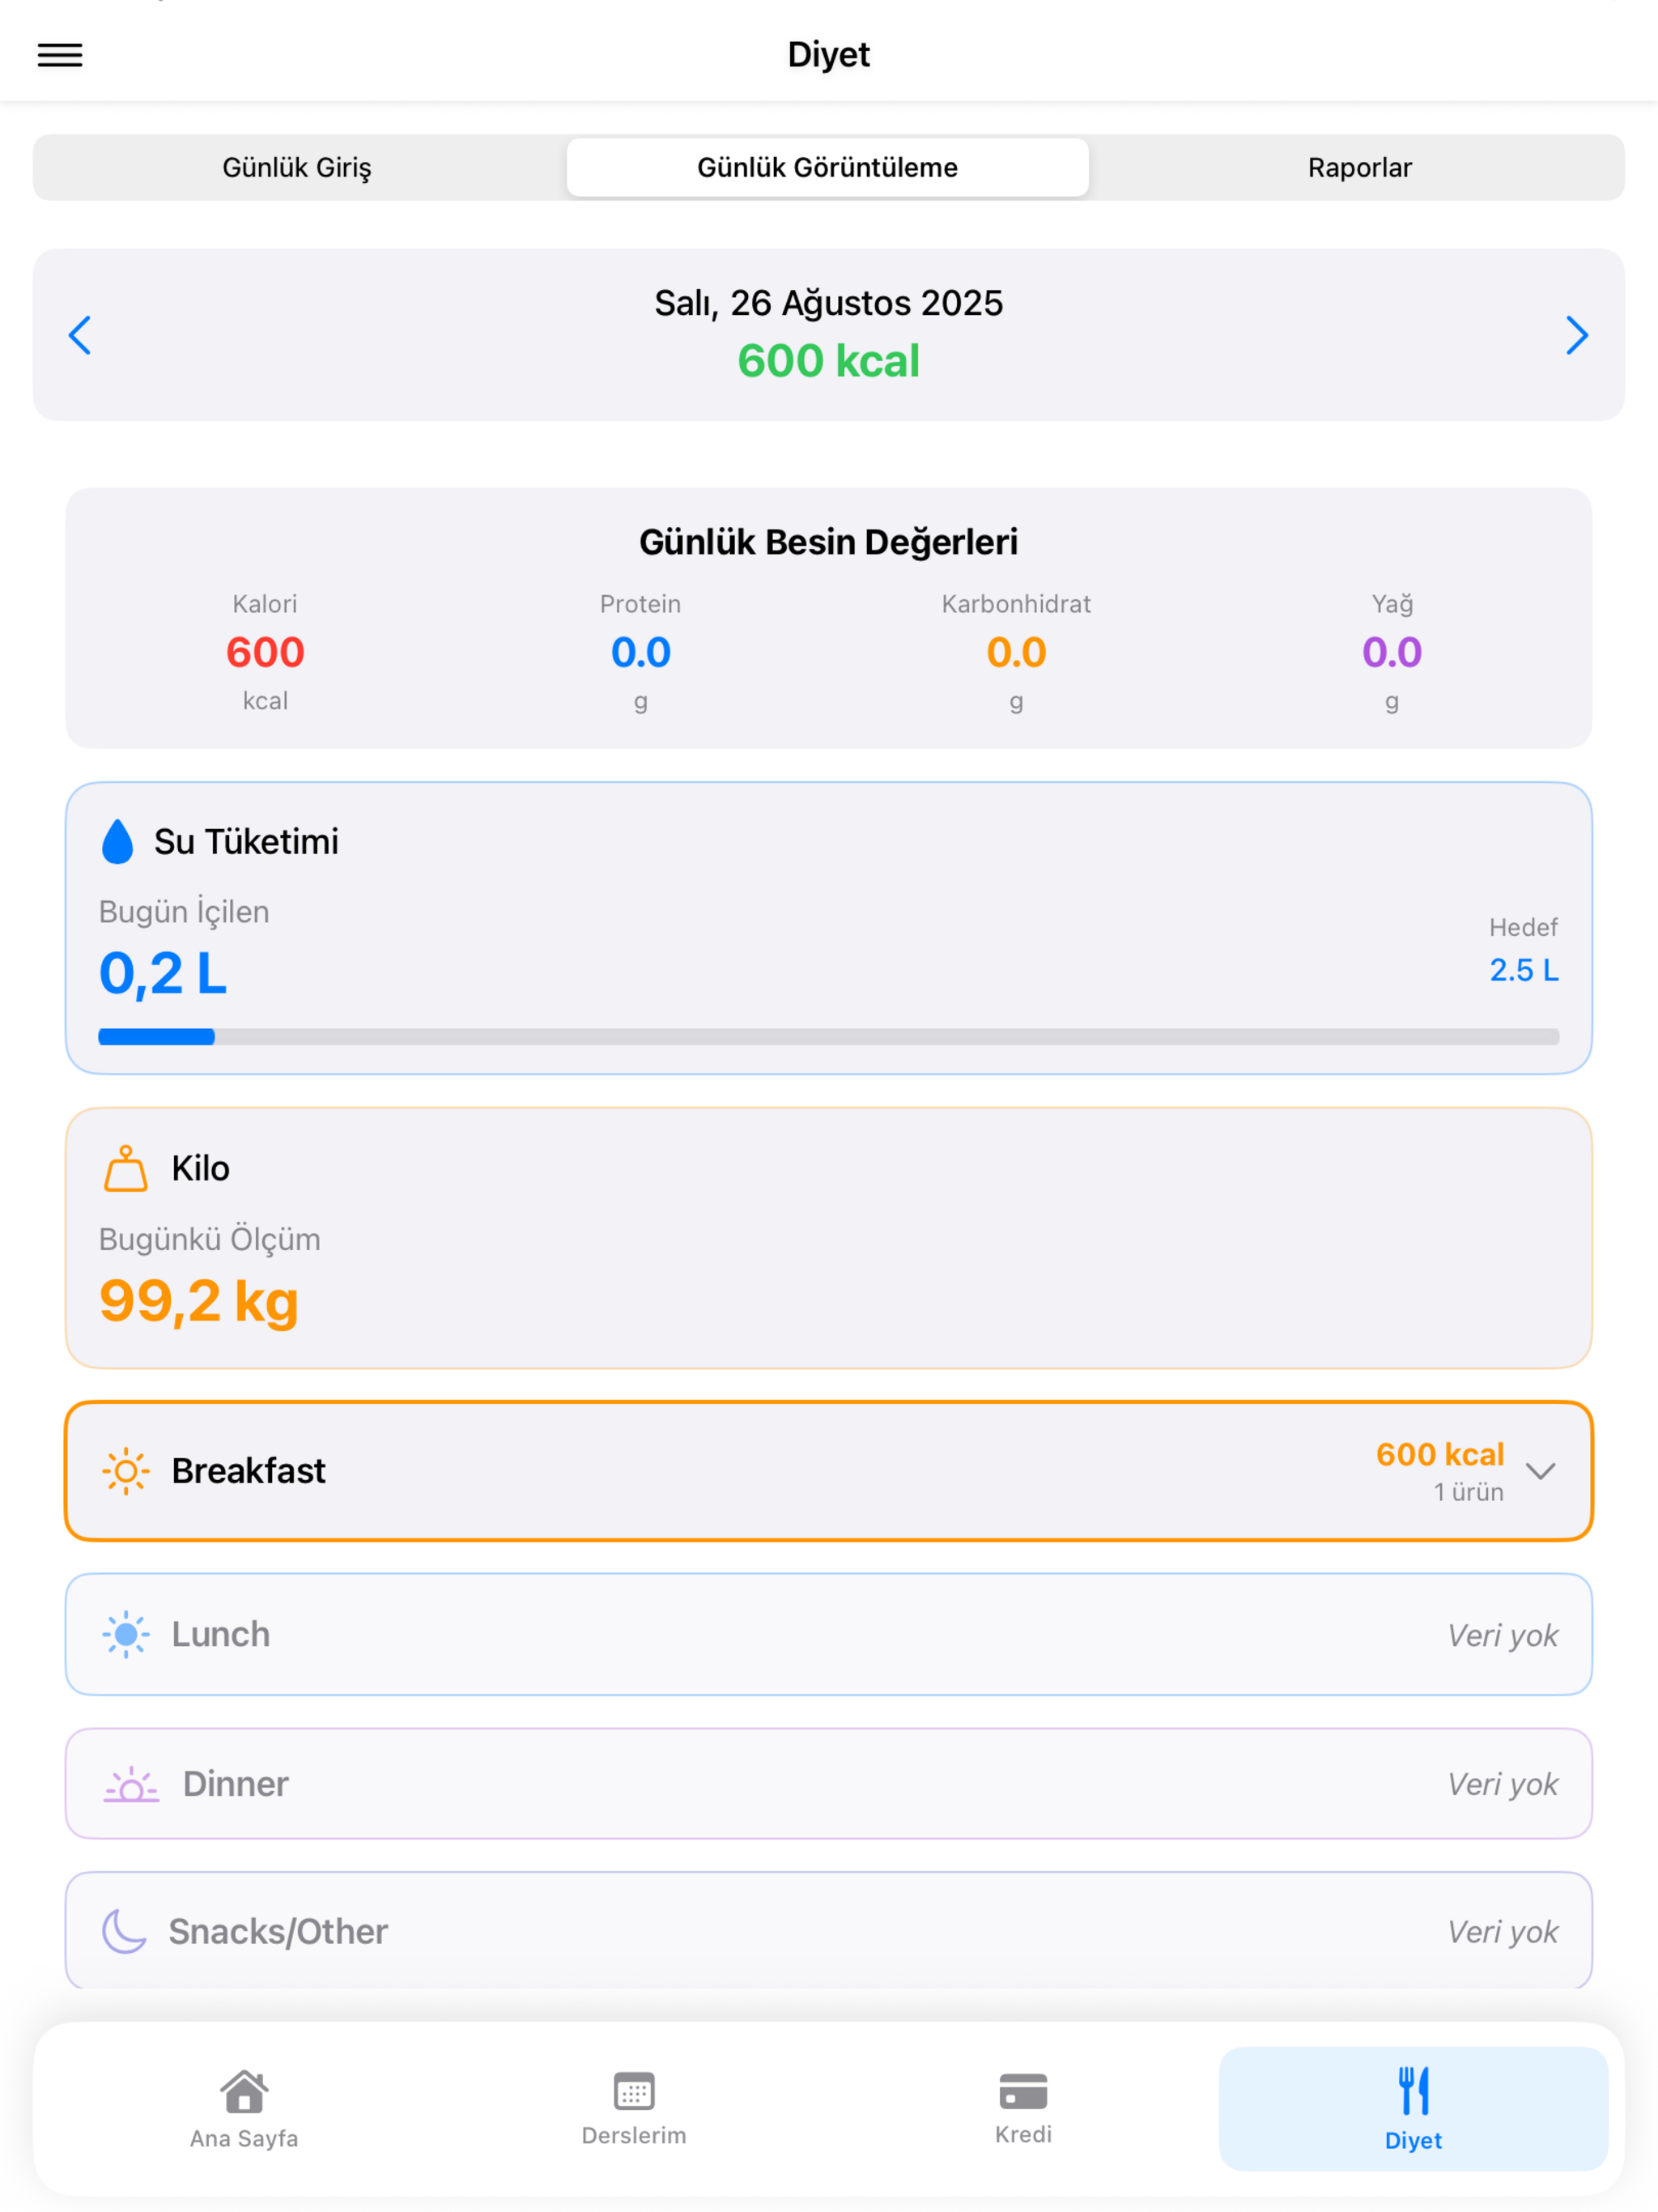
Task: Open the Lunch meal row
Action: click(829, 1634)
